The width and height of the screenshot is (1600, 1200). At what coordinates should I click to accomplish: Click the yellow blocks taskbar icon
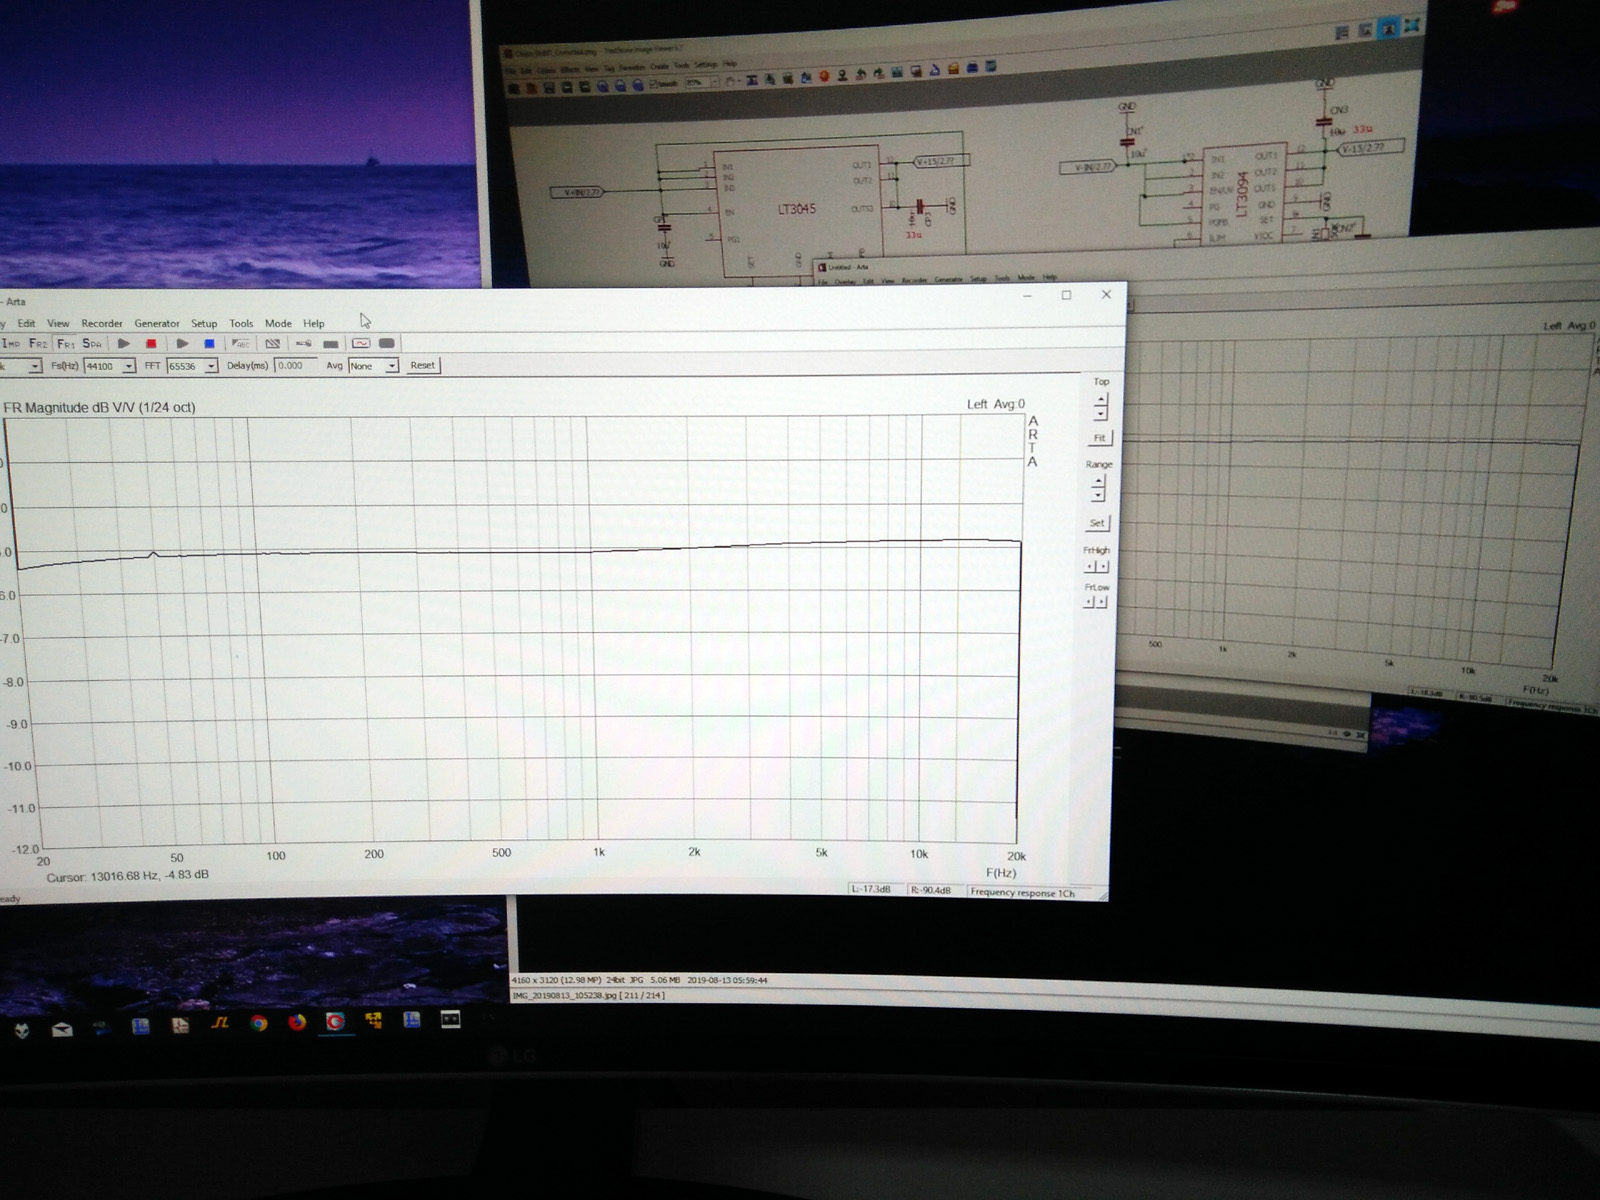pyautogui.click(x=374, y=1021)
